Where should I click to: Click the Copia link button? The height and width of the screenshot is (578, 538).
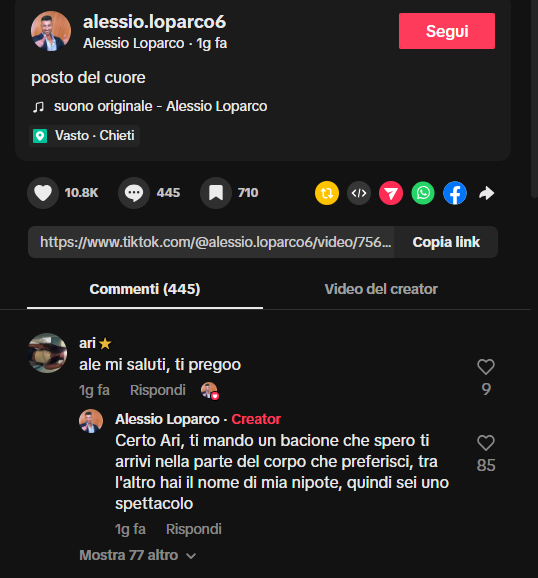click(x=446, y=242)
